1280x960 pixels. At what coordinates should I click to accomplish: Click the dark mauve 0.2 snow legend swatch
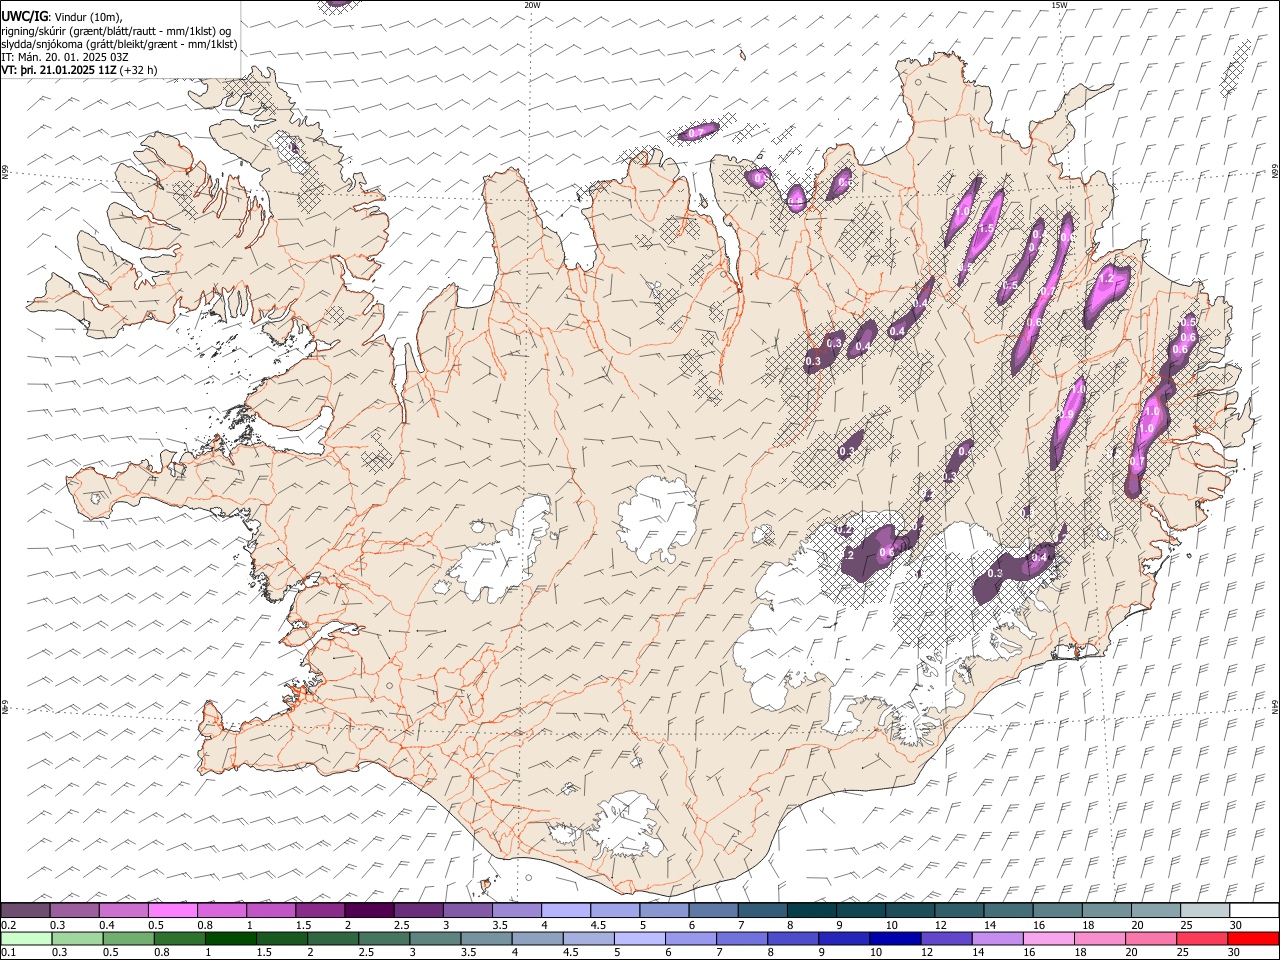click(25, 911)
